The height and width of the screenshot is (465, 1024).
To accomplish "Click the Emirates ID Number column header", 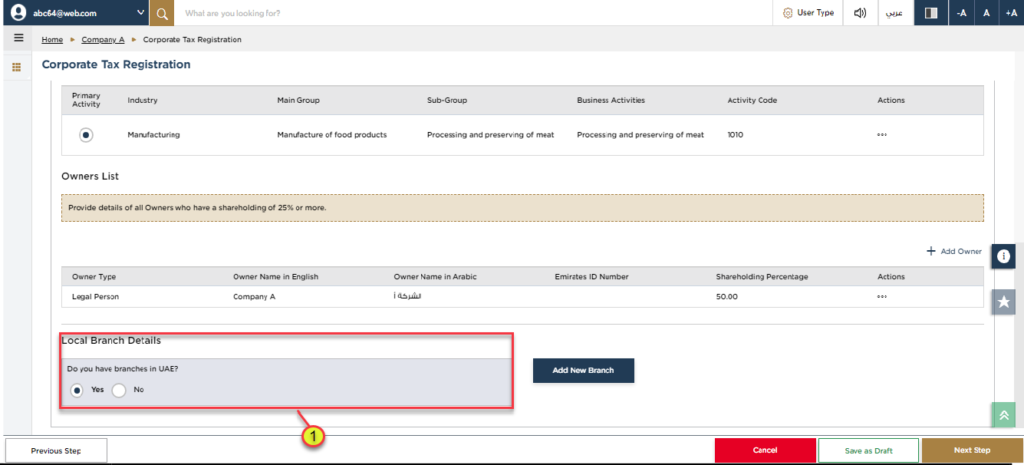I will [592, 277].
